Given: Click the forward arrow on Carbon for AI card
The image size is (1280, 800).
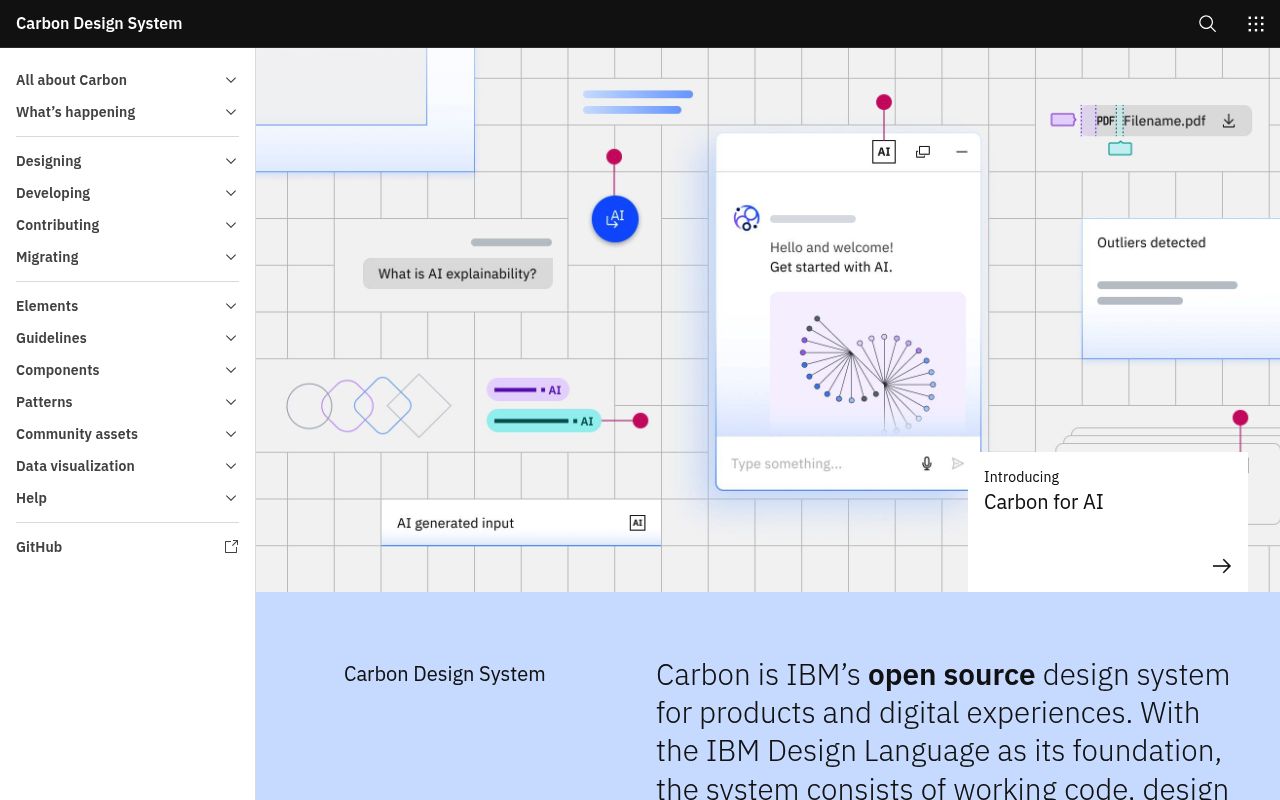Looking at the screenshot, I should [1221, 565].
